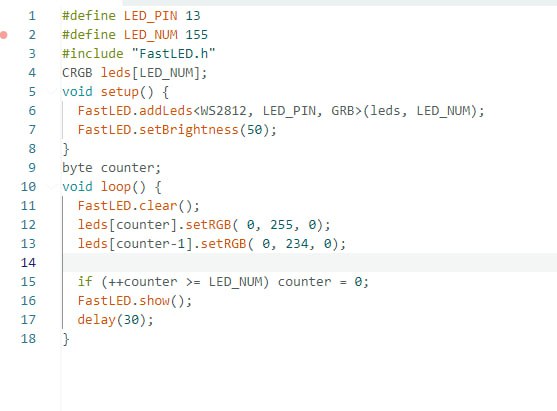Click the byte counter declaration
Viewport: 557px width, 411px height.
(x=112, y=168)
